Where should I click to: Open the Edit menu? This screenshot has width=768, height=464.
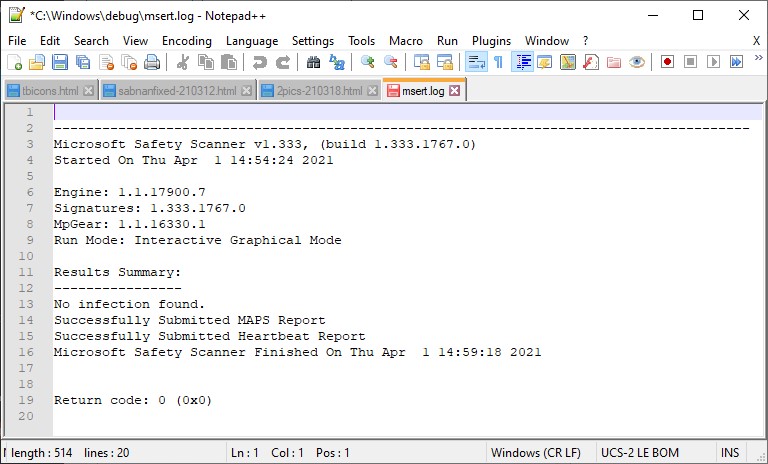point(50,41)
